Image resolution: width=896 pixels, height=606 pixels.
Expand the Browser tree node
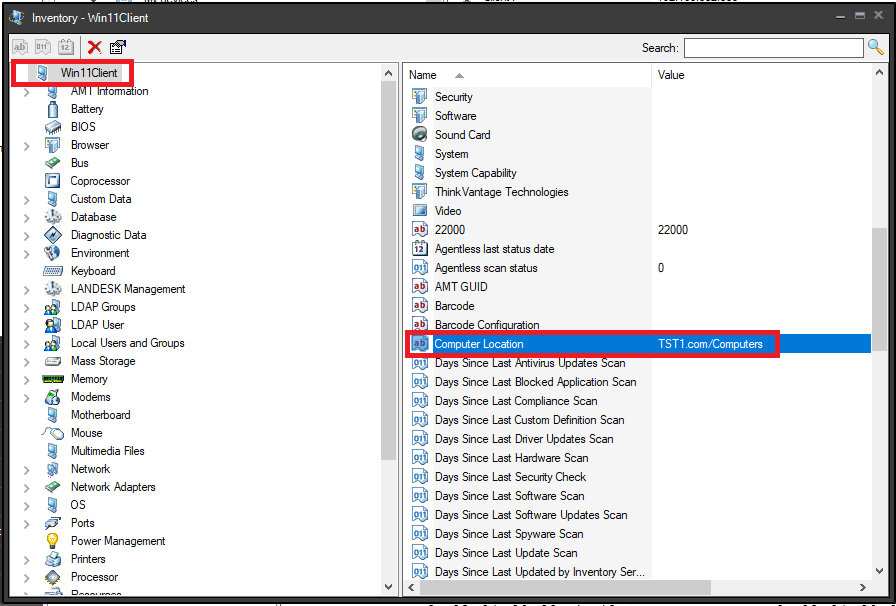click(x=27, y=146)
